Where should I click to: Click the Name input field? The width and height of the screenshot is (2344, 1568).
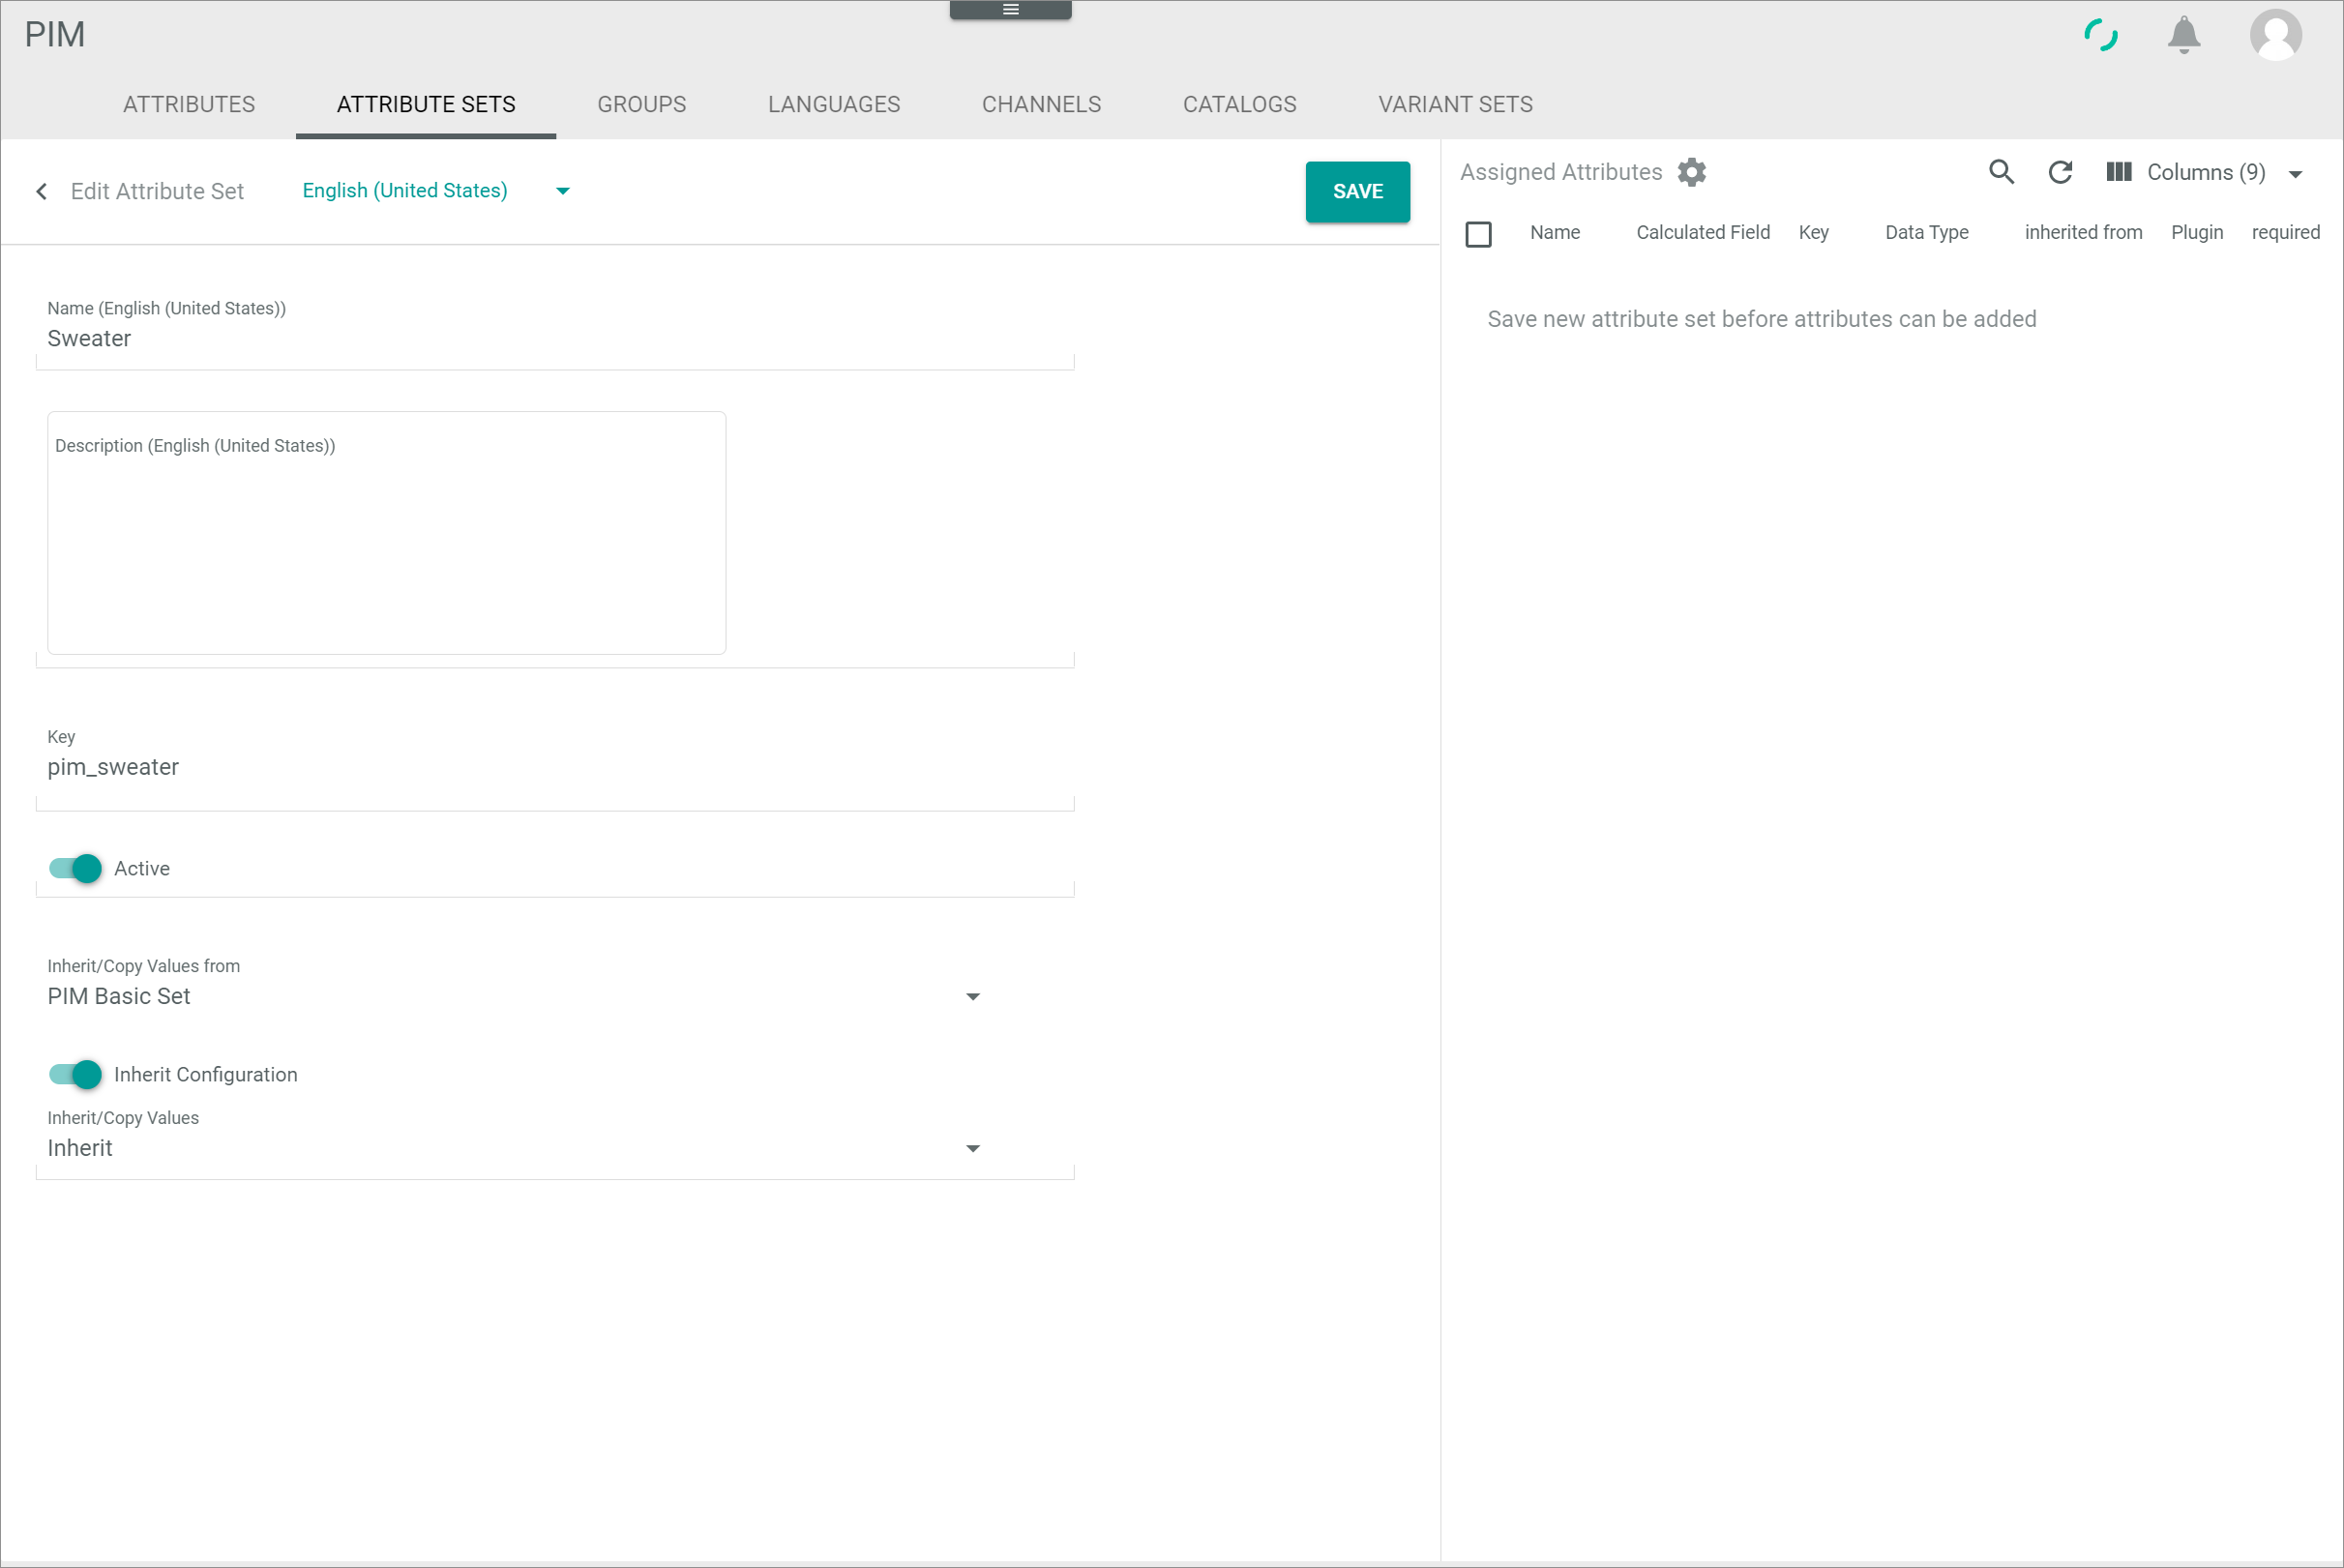556,338
